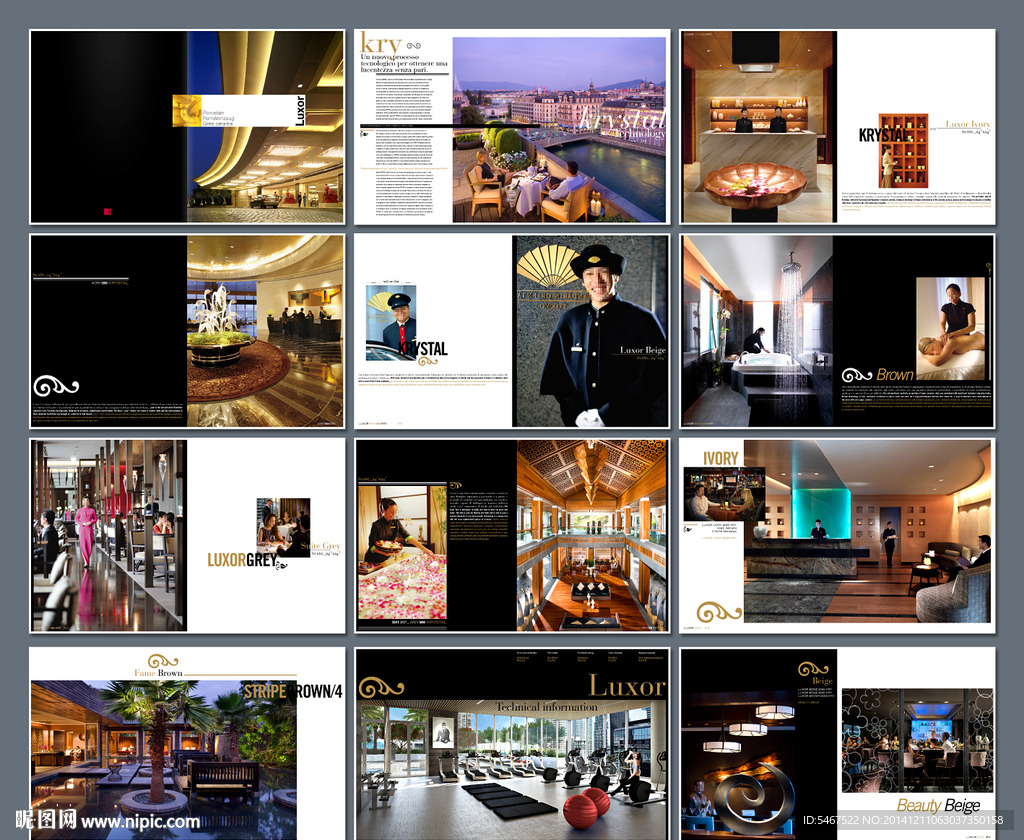Click the vertical 'Luxor' label on cover
Viewport: 1024px width, 840px height.
point(300,110)
